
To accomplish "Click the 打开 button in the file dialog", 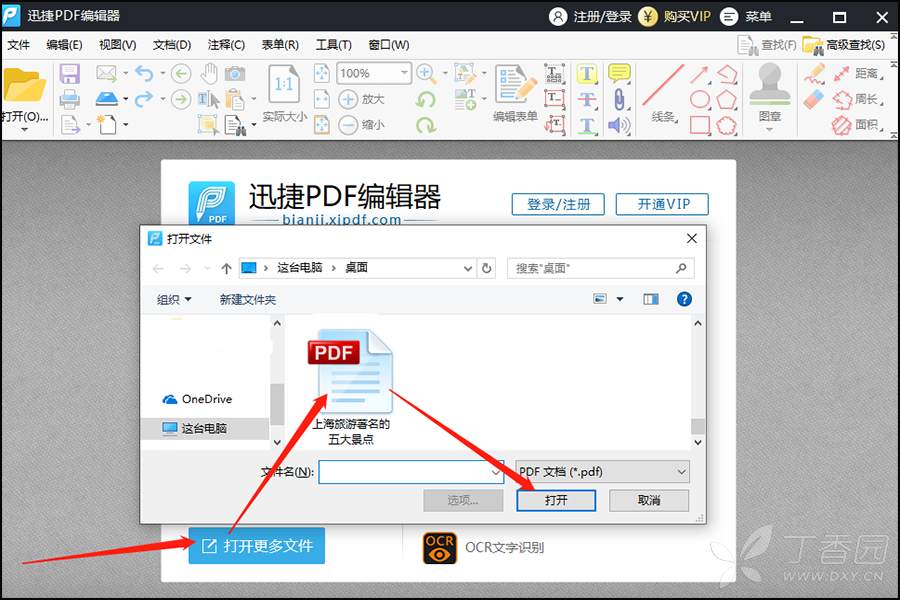I will point(556,500).
